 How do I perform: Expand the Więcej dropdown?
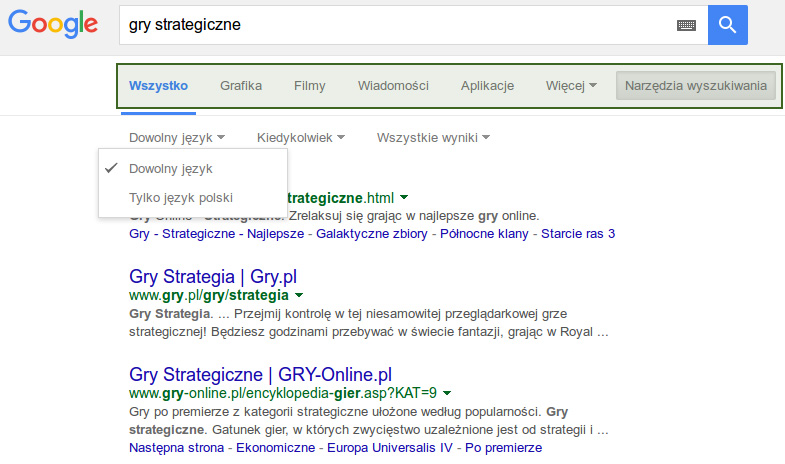click(571, 86)
